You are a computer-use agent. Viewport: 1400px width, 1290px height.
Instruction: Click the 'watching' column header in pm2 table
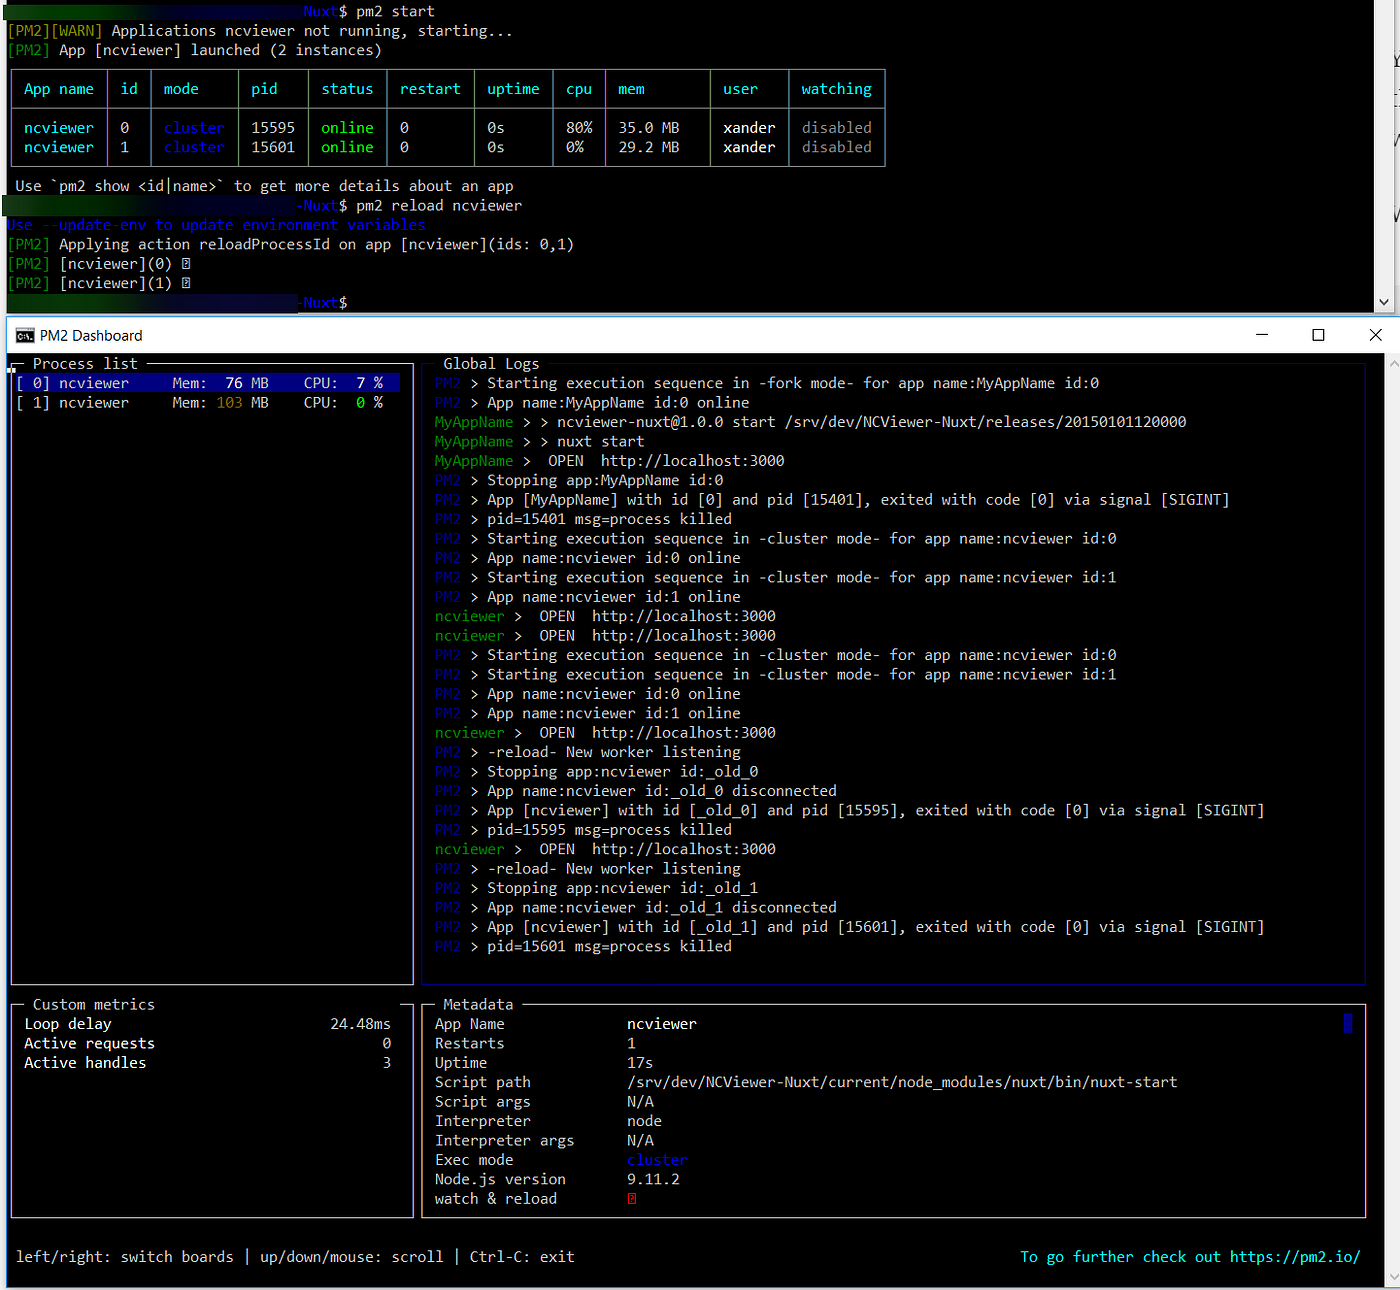tap(836, 89)
